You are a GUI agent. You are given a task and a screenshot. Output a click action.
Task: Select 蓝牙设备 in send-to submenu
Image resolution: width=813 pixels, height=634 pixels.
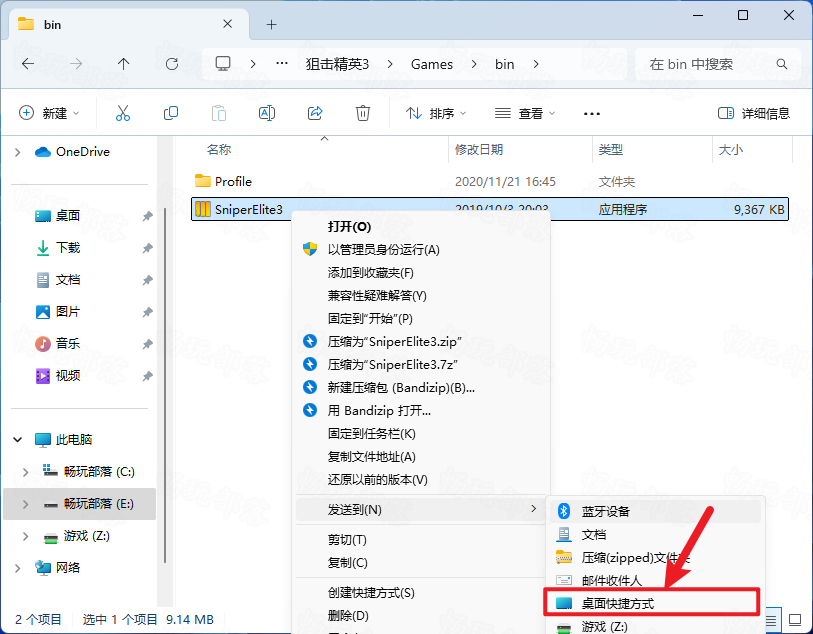(655, 511)
